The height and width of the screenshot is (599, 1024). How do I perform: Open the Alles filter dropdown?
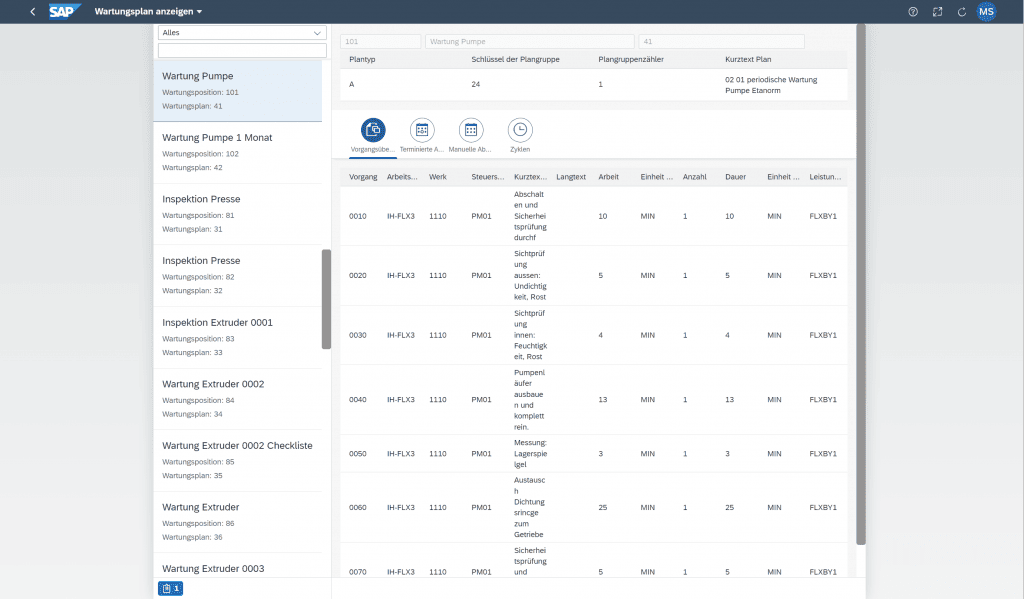tap(241, 32)
